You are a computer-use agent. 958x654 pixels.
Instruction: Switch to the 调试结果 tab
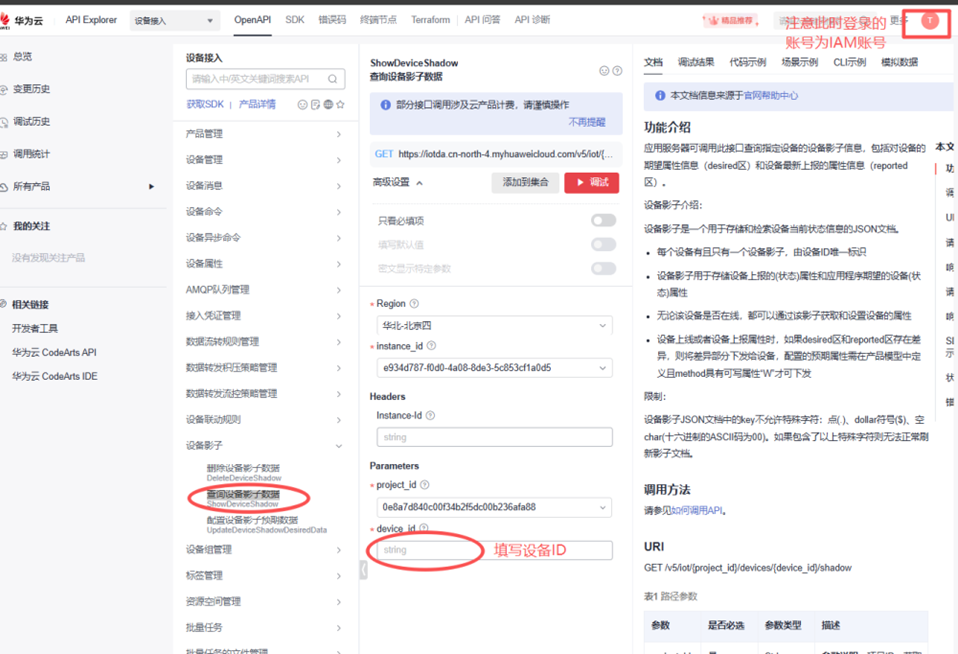pos(696,62)
